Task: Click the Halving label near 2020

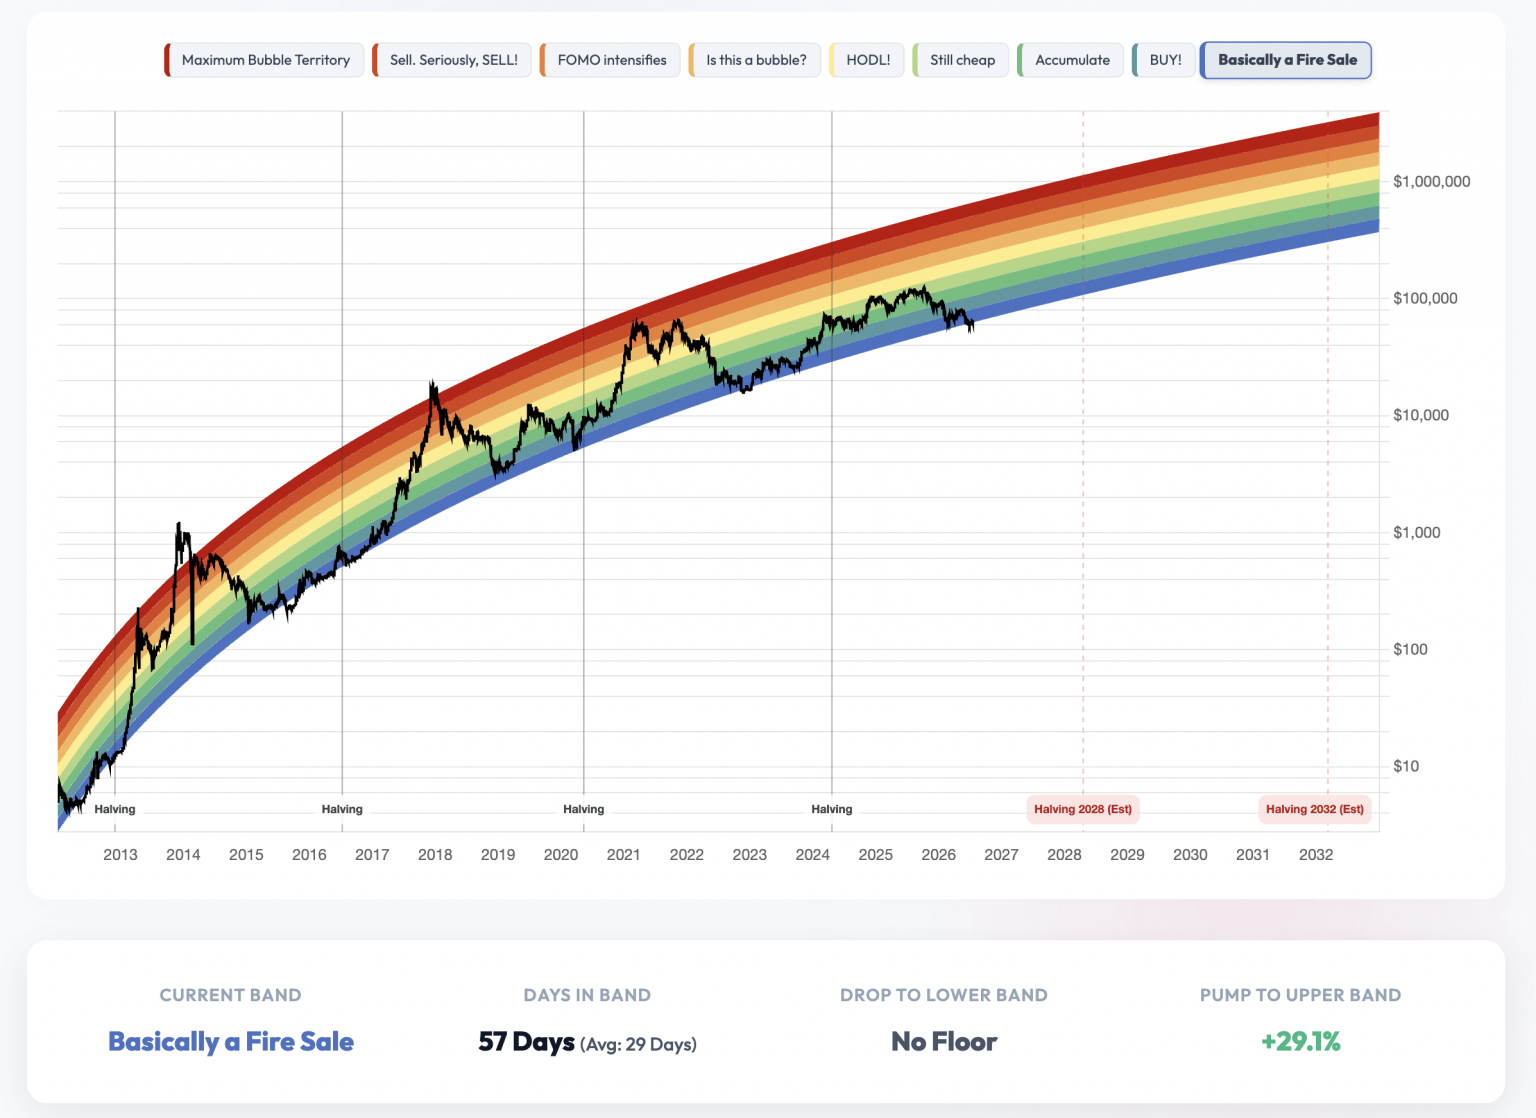Action: [x=584, y=809]
